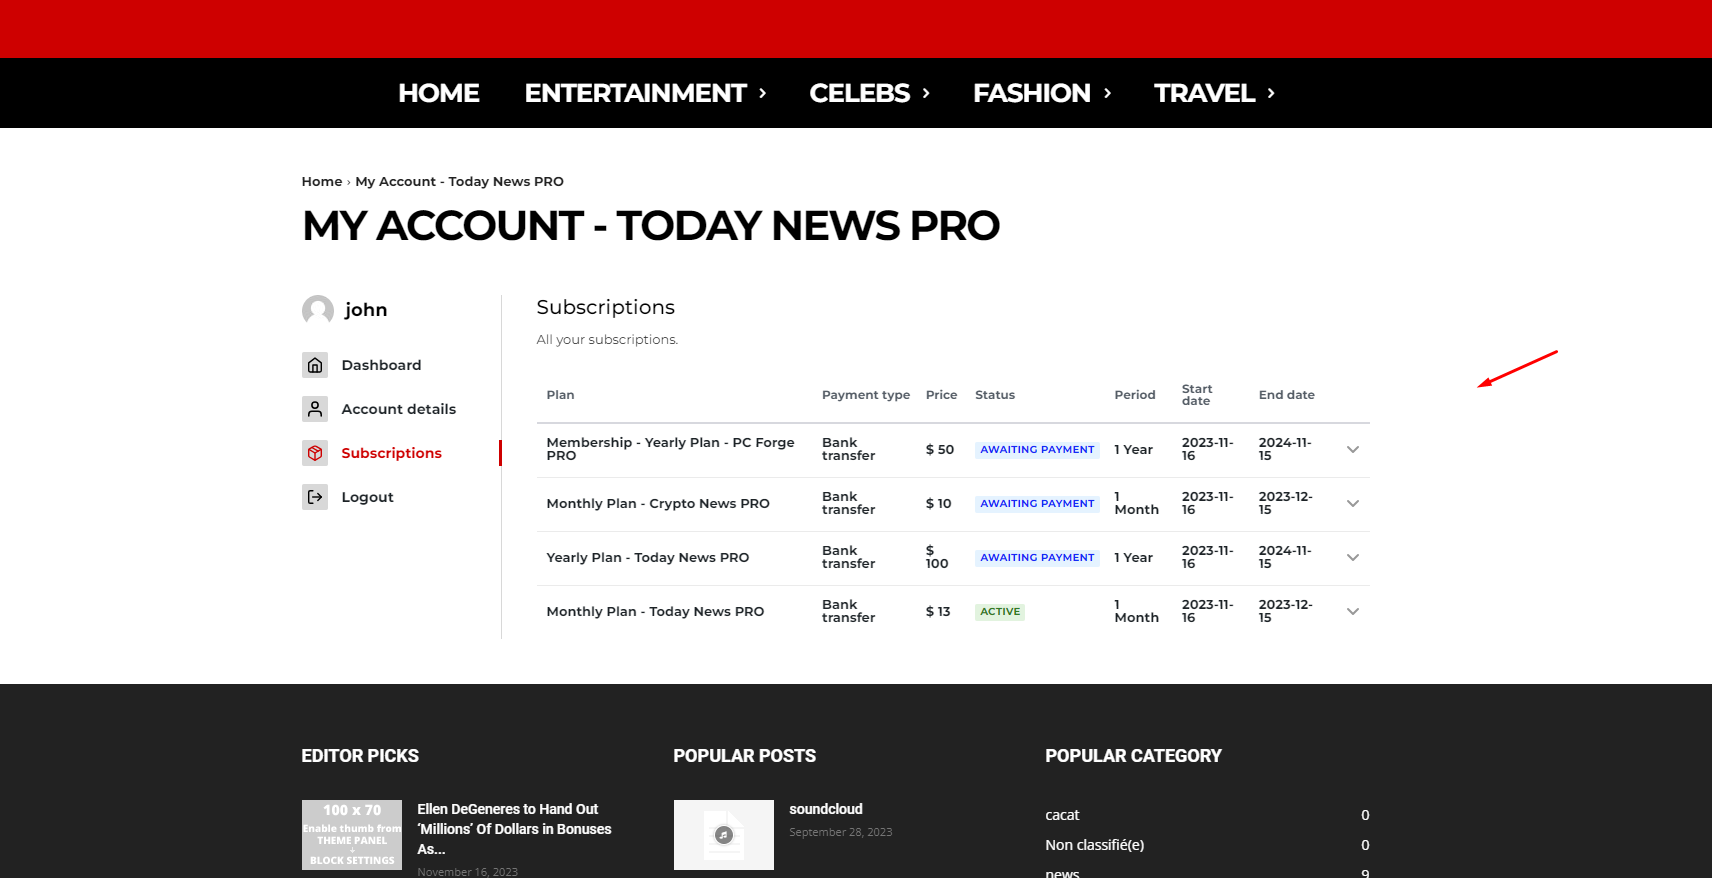Open the Travel menu

[x=1214, y=93]
